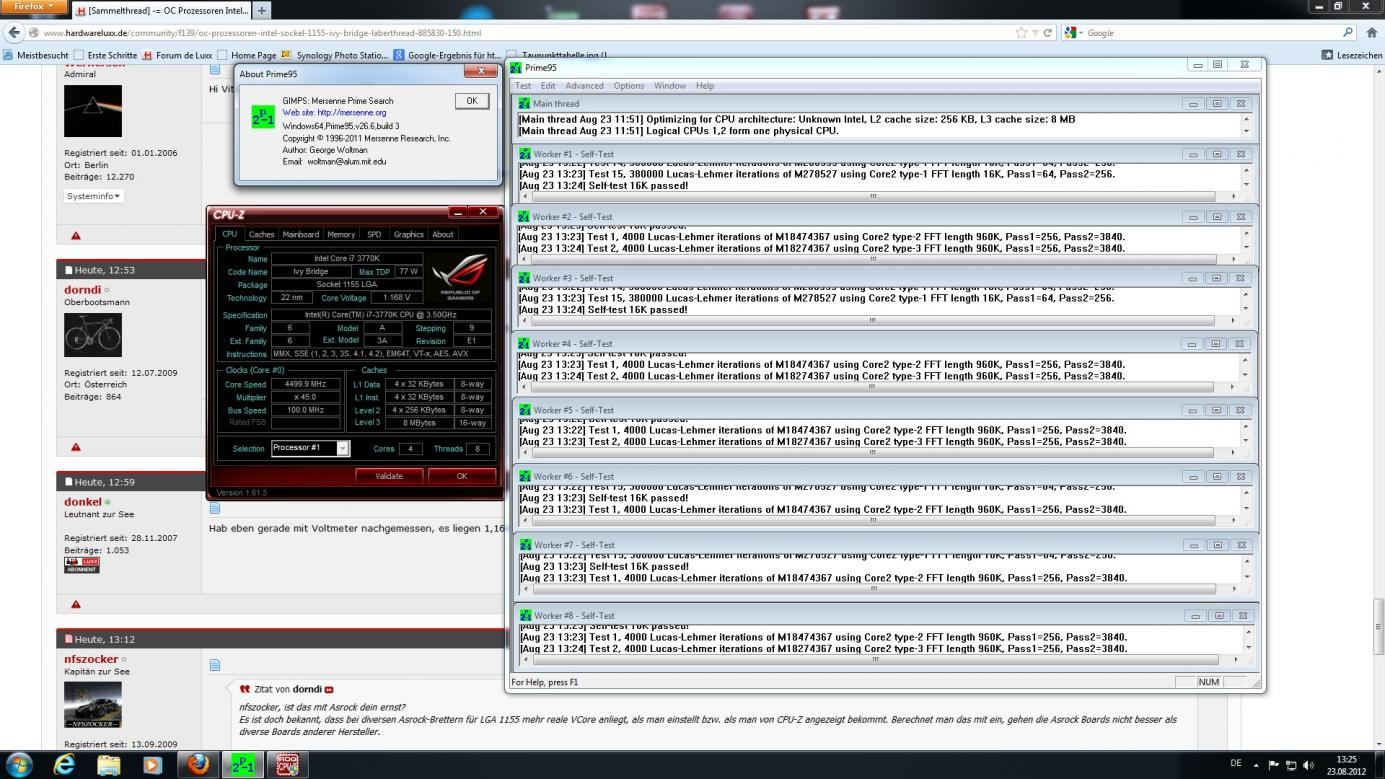The height and width of the screenshot is (779, 1385).
Task: Open the SPD tab in CPU-Z
Action: [x=374, y=234]
